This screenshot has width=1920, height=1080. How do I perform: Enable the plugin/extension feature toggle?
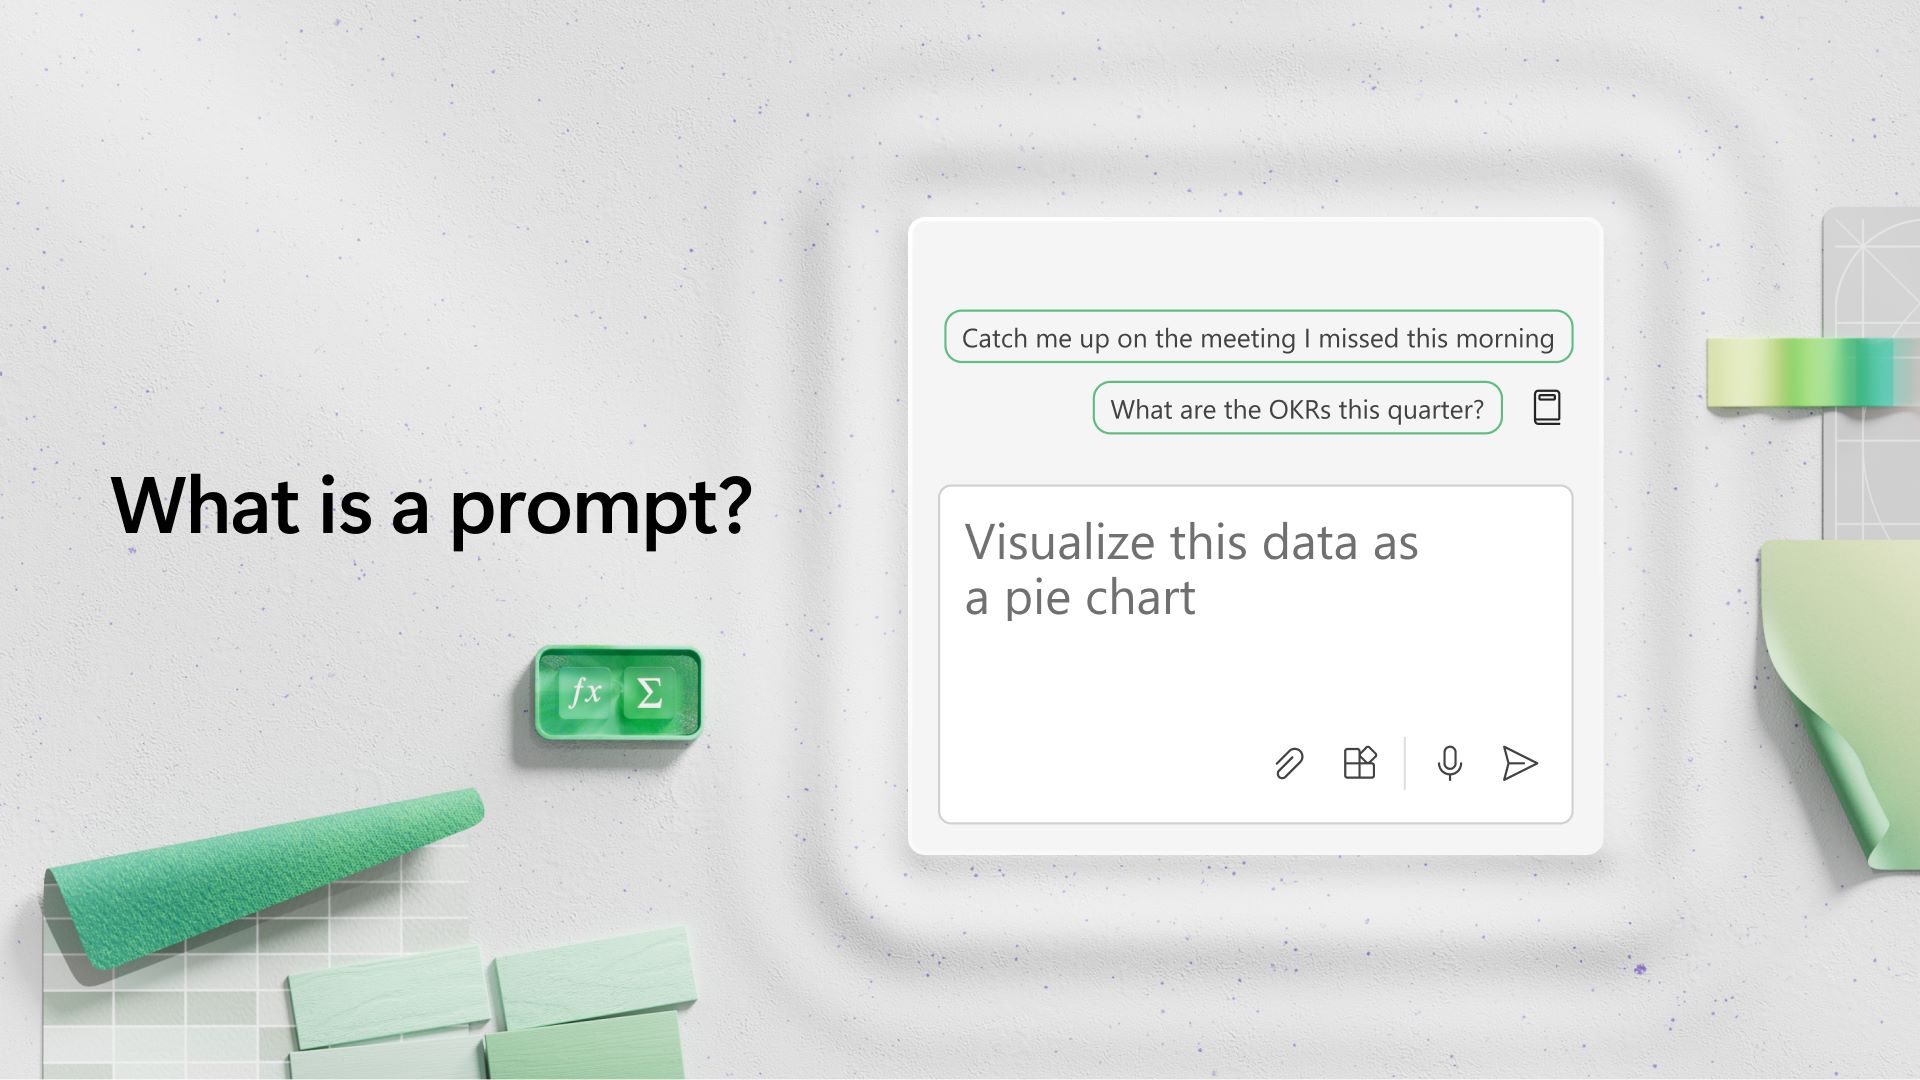1360,762
